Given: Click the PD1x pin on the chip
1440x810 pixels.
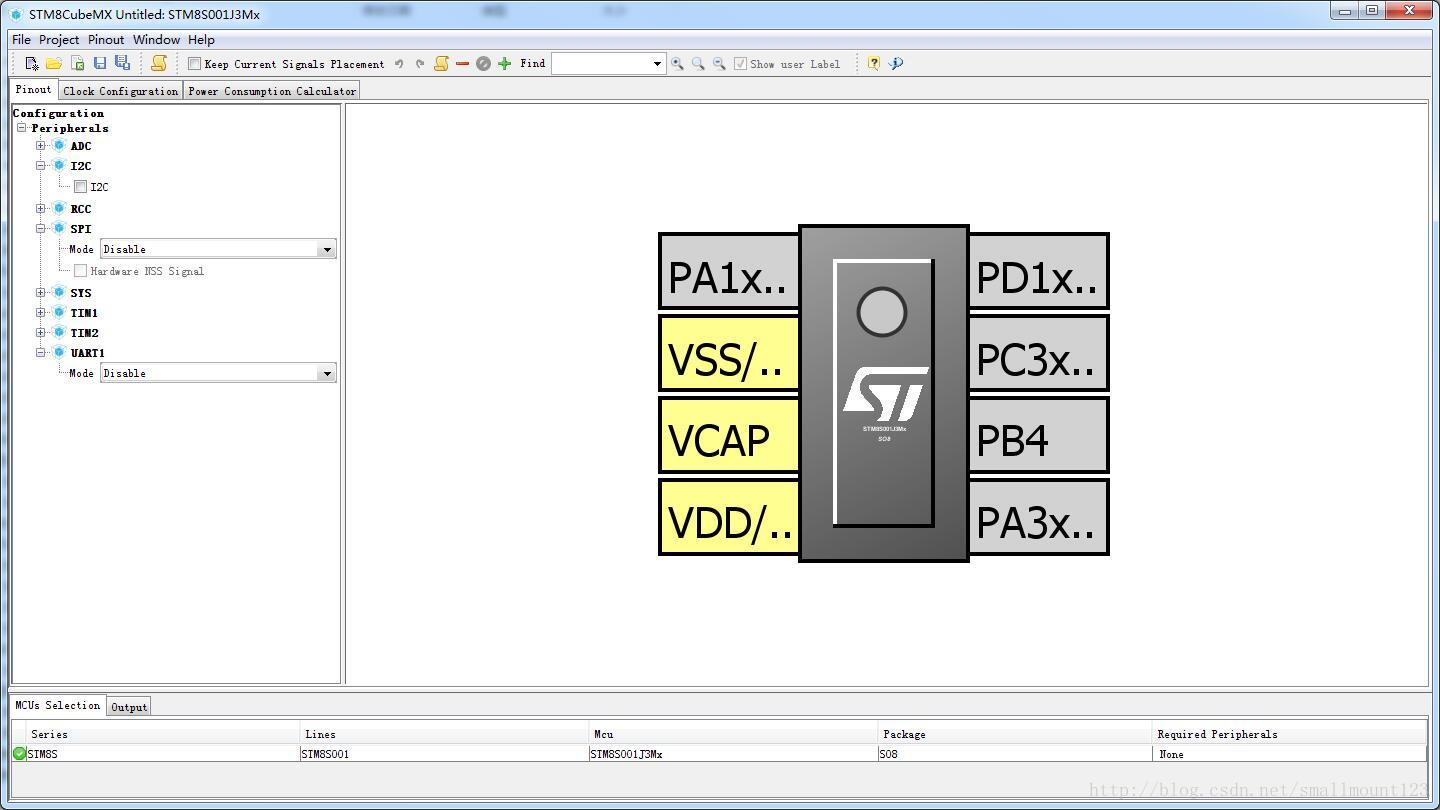Looking at the screenshot, I should 1039,271.
